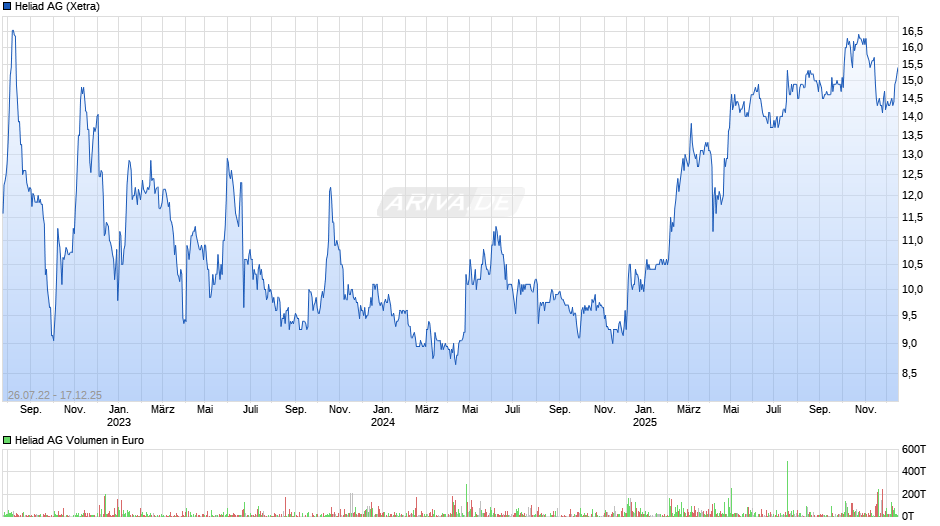Viewport: 940px width, 526px height.
Task: Click the tallest green volume bar
Action: point(787,488)
